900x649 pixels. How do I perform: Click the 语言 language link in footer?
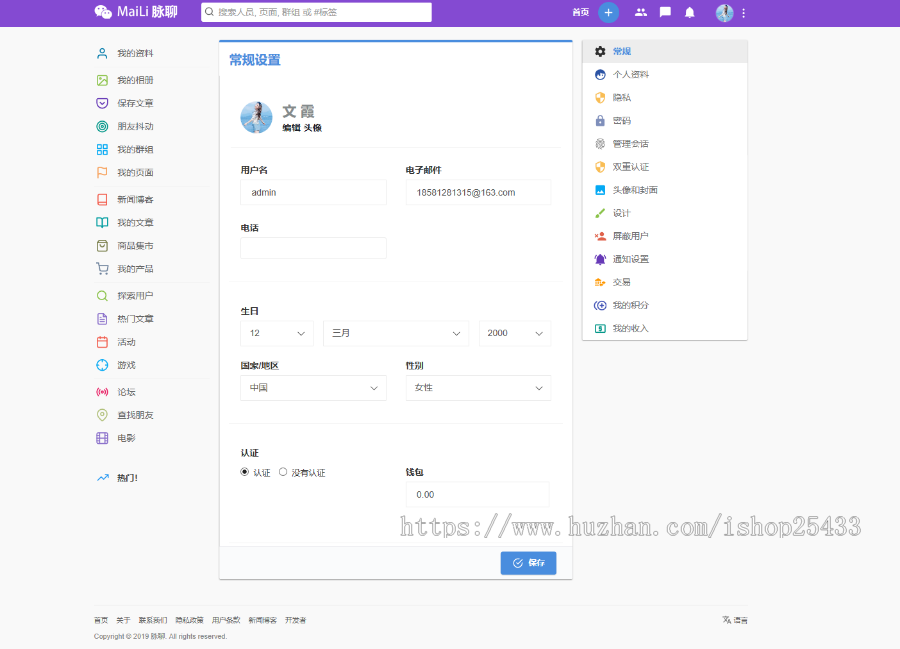tap(735, 620)
